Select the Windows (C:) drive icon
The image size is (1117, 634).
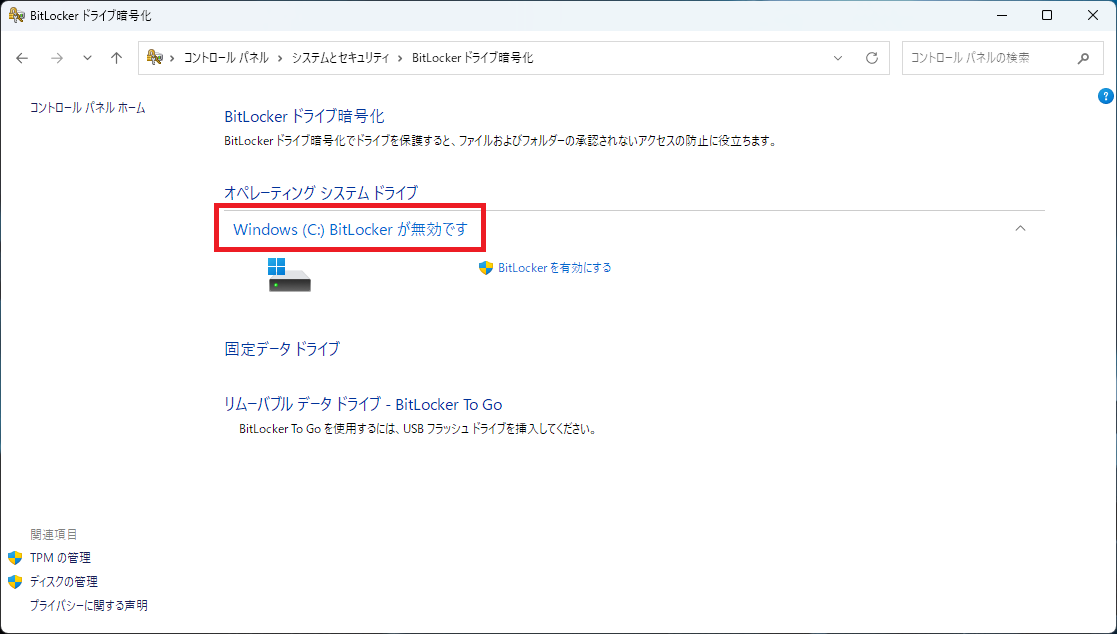coord(288,275)
